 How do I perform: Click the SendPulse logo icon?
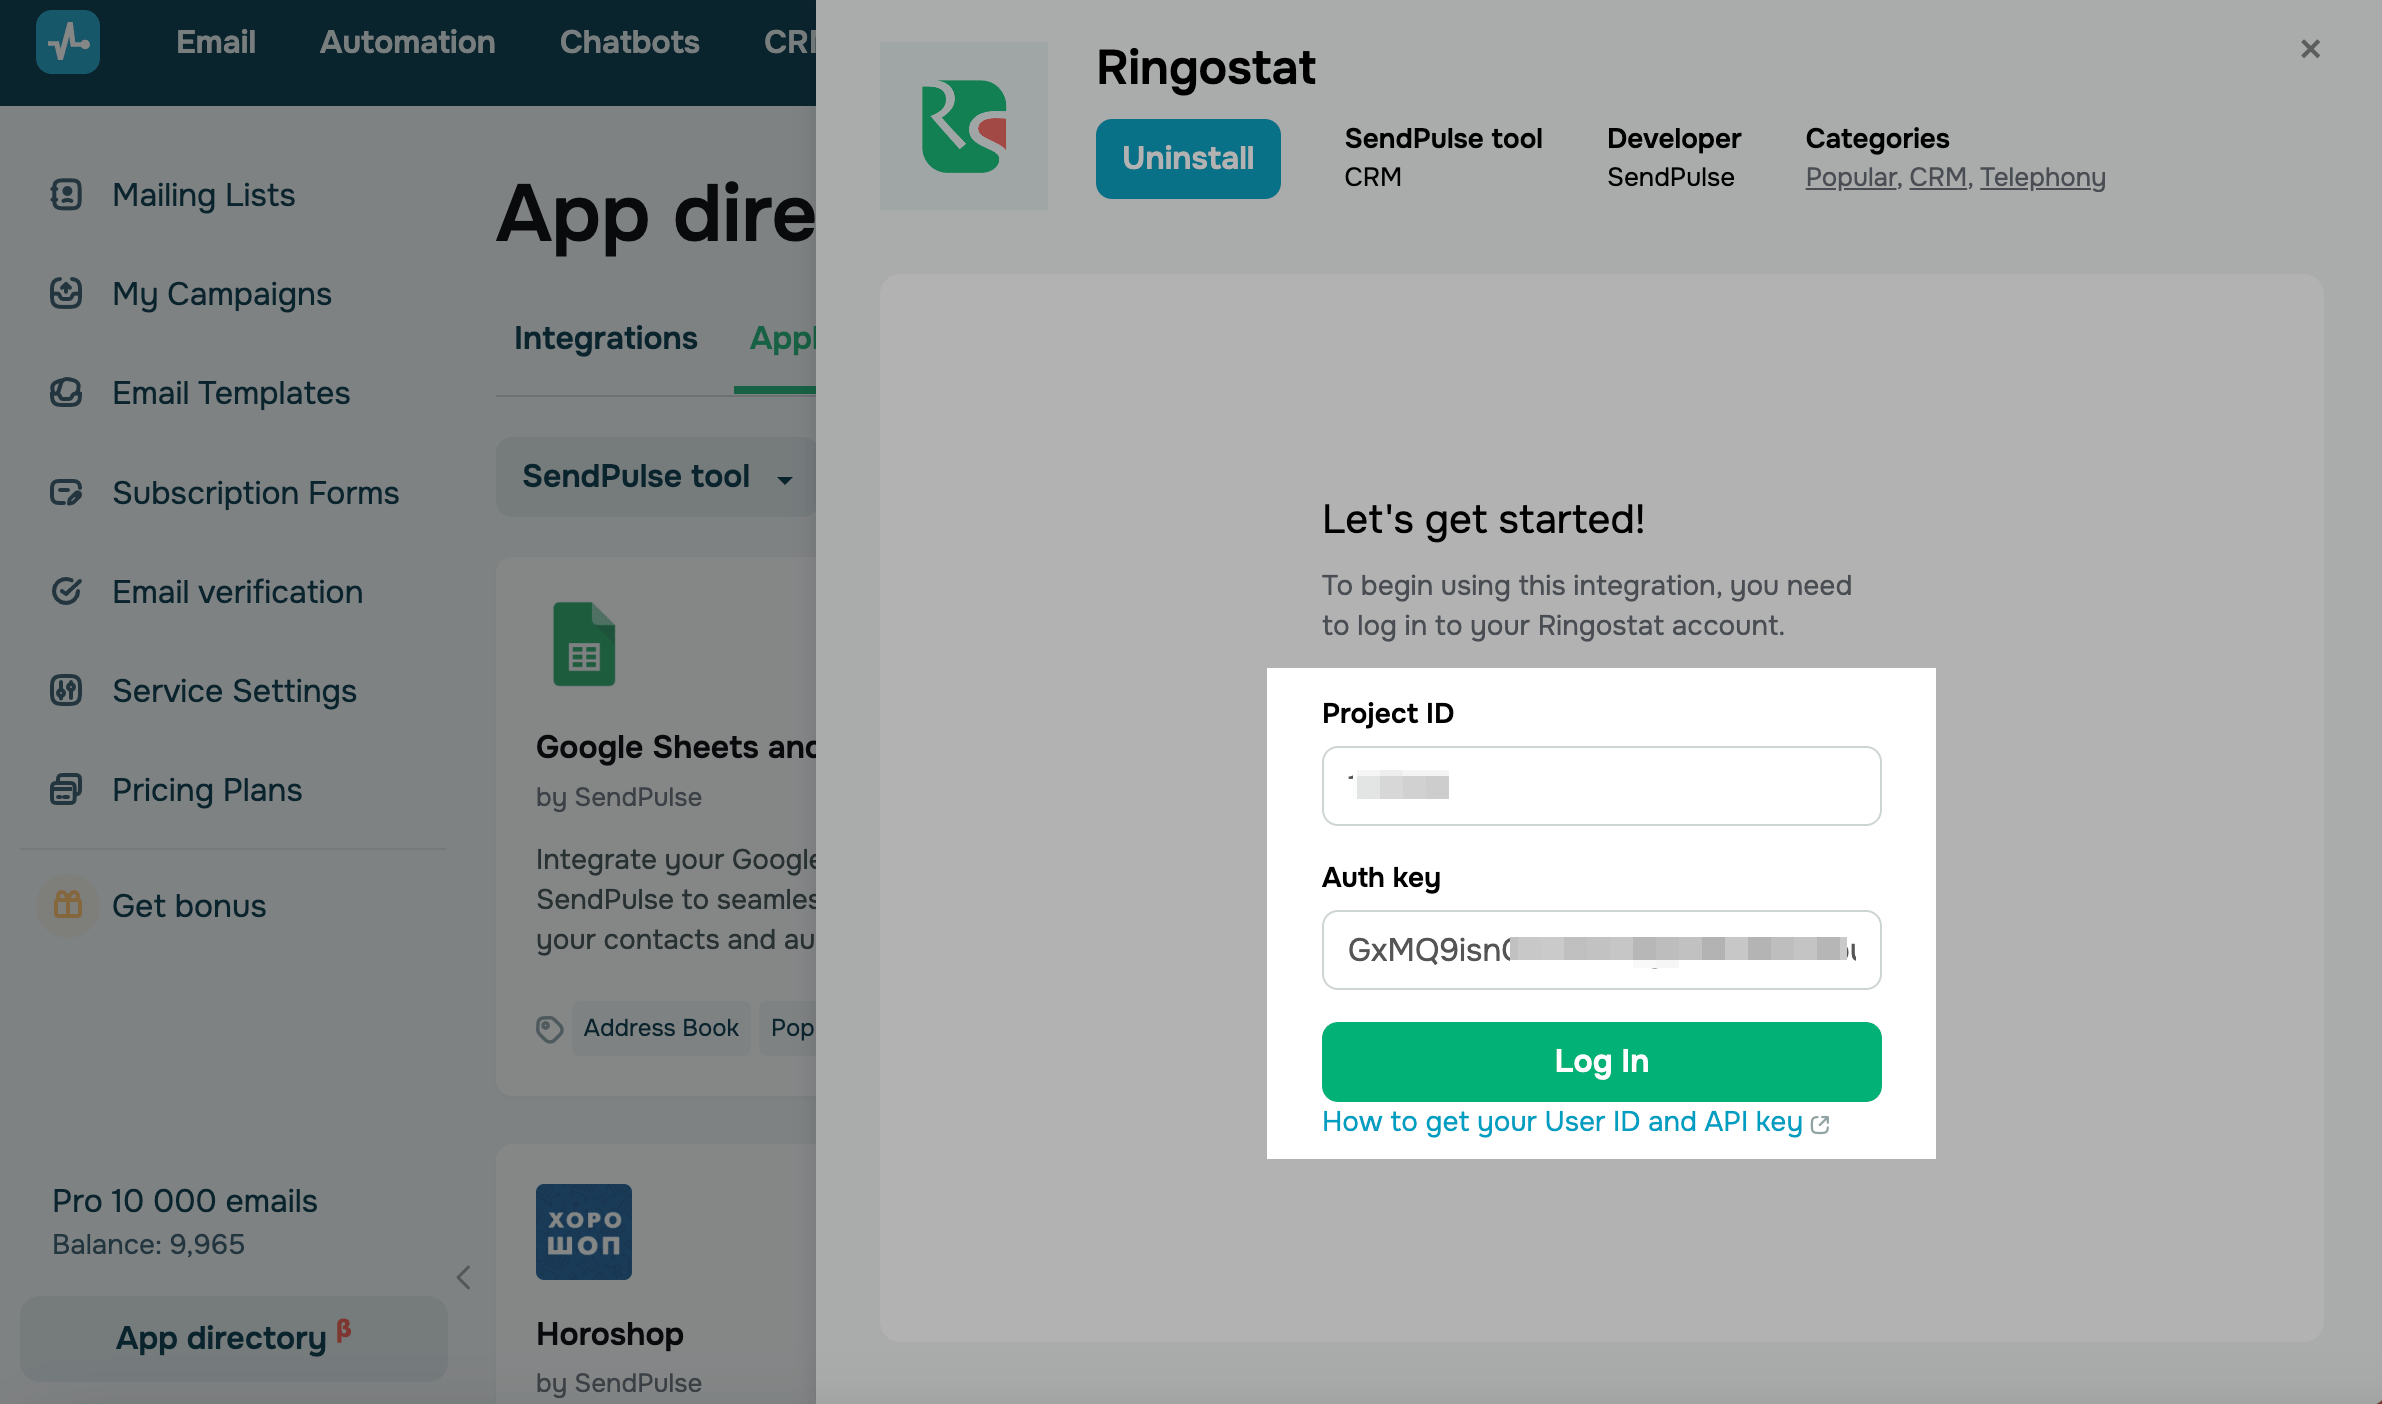[68, 42]
